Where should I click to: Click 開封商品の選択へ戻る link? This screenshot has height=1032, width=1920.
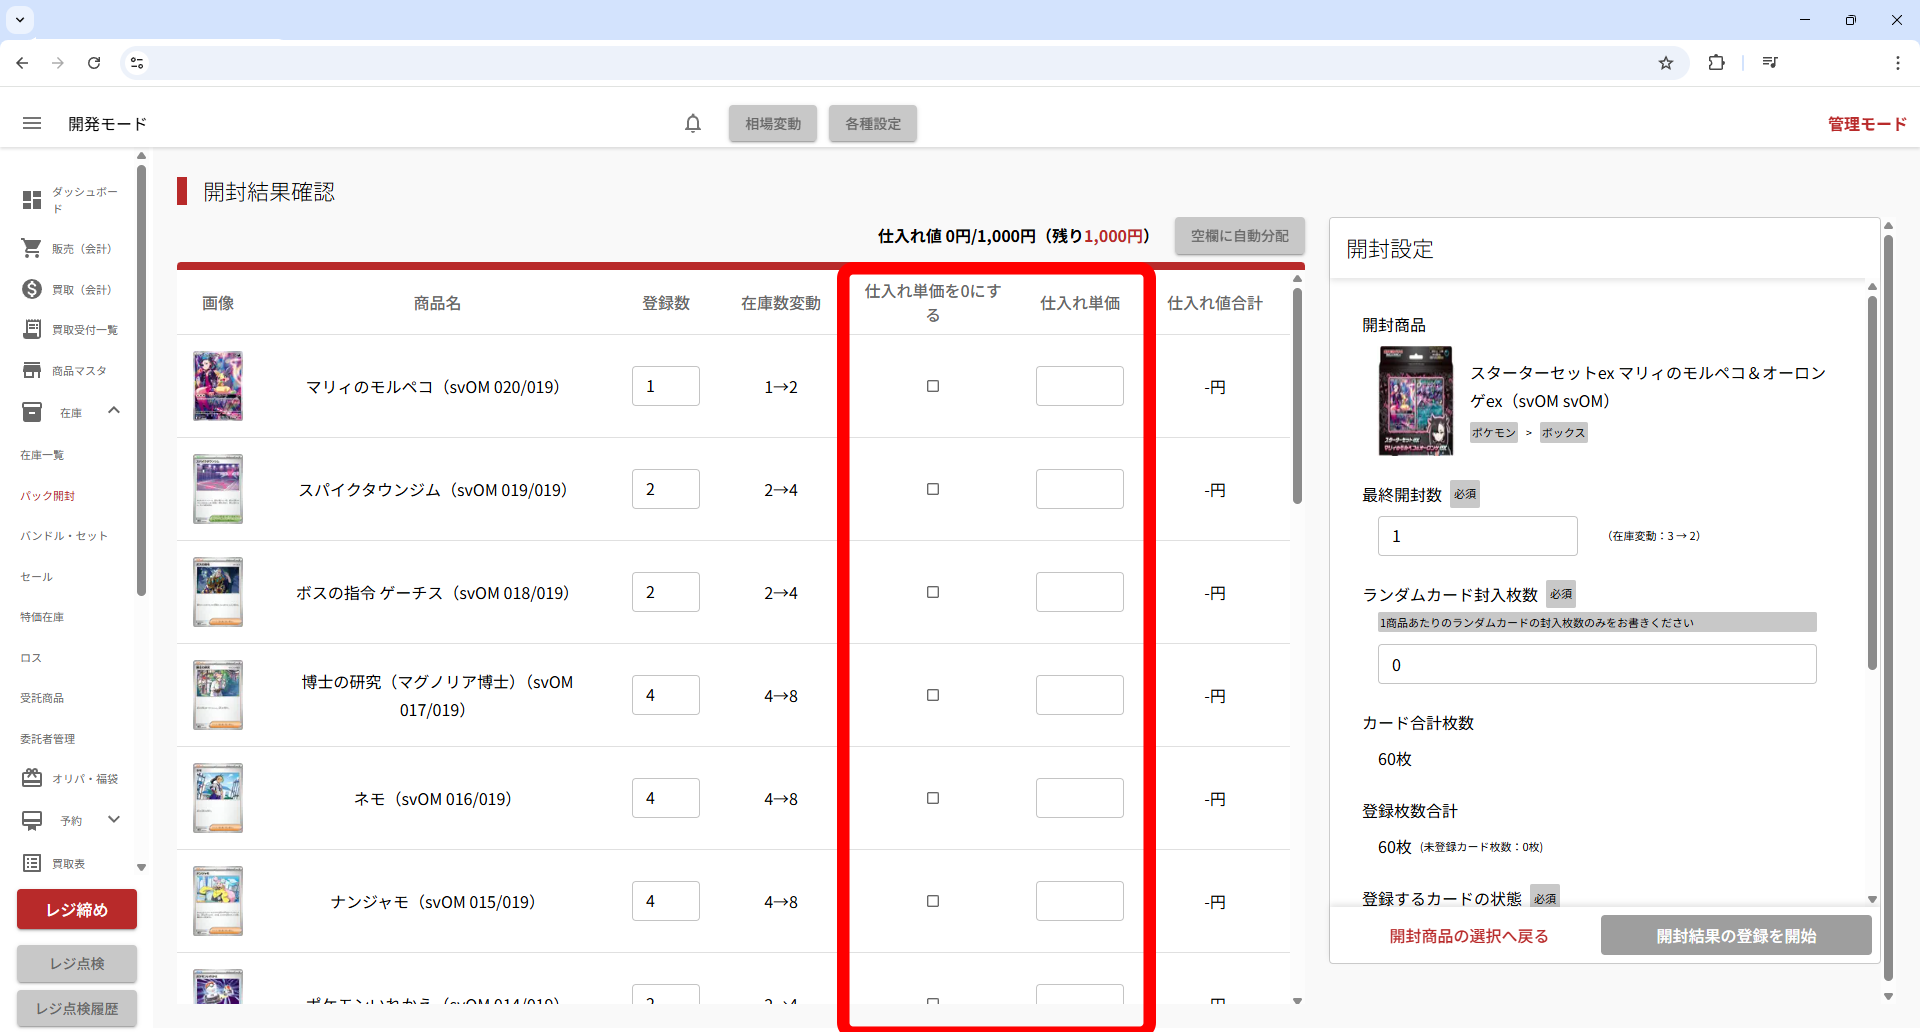(1469, 936)
